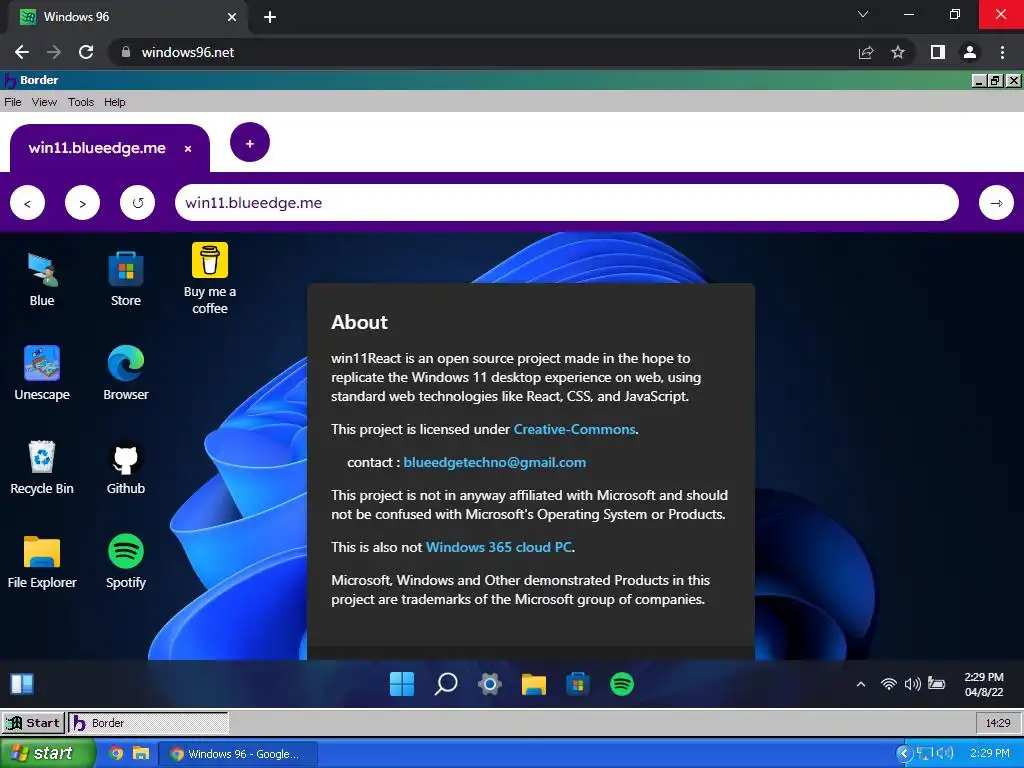Click the Windows 96 clock 14:29

(998, 723)
